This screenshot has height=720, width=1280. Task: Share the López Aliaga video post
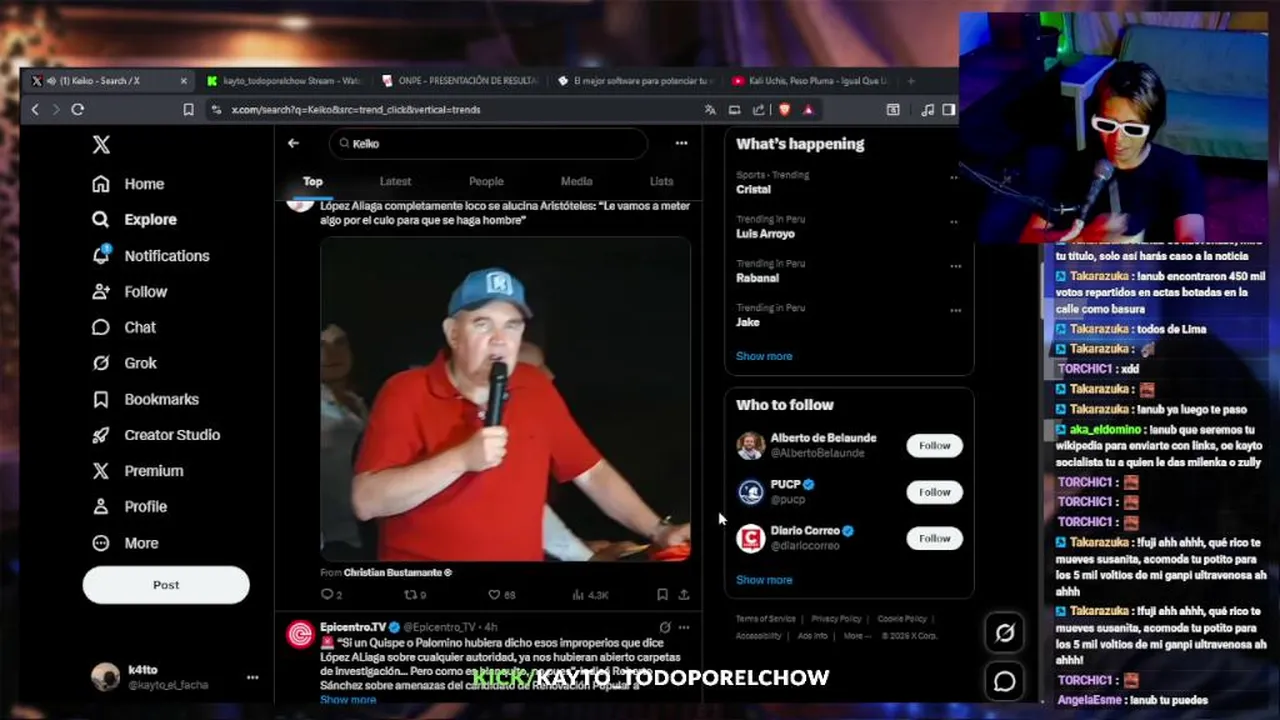point(684,595)
